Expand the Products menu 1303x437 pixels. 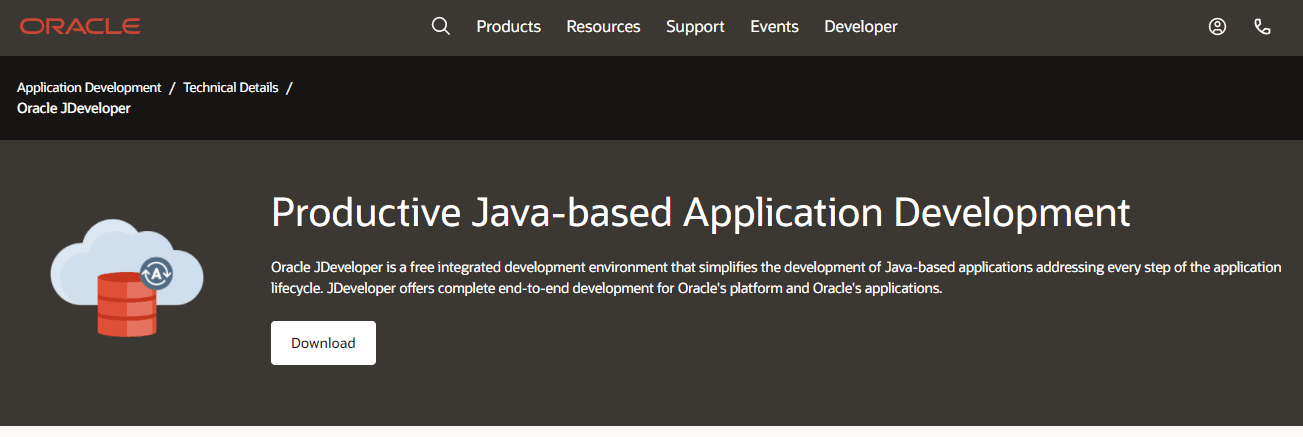508,27
